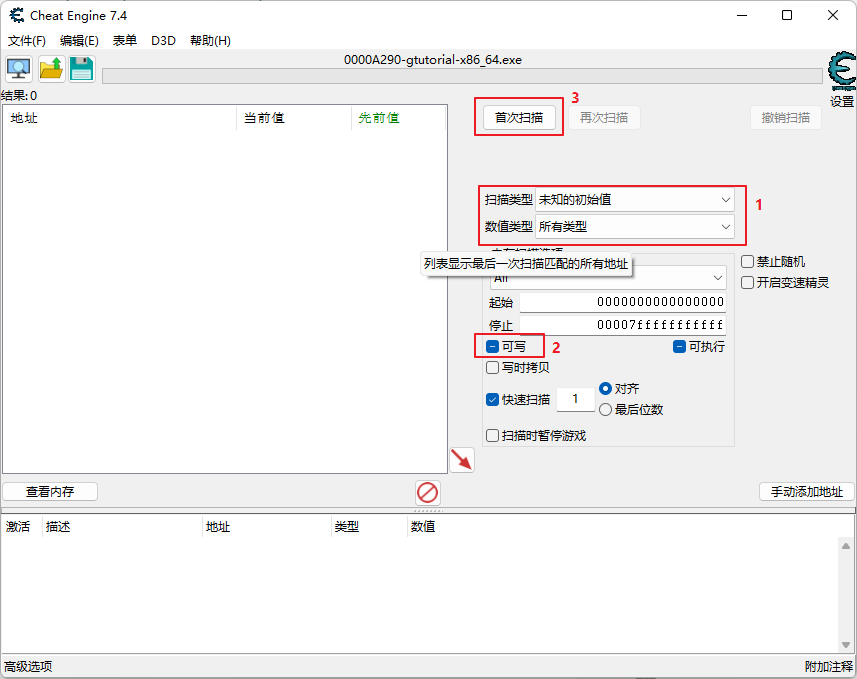The image size is (857, 679).
Task: Click the 地址 column header in results
Action: pos(120,118)
